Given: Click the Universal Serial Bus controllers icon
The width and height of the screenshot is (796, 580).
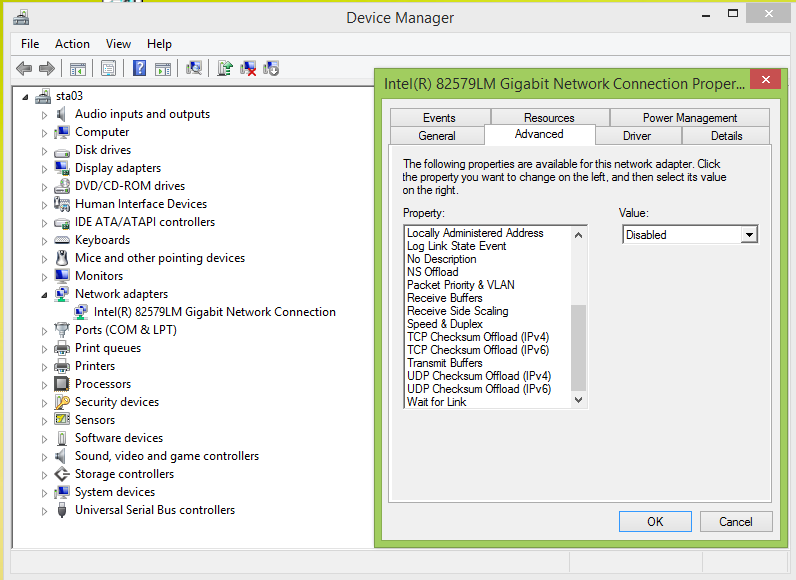Looking at the screenshot, I should tap(62, 510).
